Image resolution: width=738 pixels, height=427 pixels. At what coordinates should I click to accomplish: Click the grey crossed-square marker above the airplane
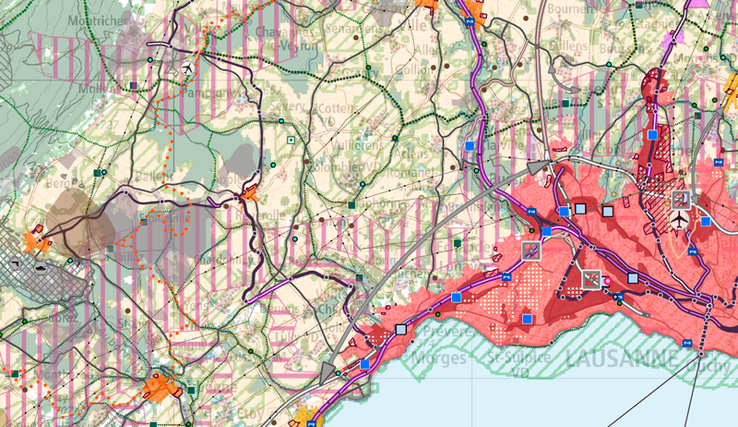point(681,200)
